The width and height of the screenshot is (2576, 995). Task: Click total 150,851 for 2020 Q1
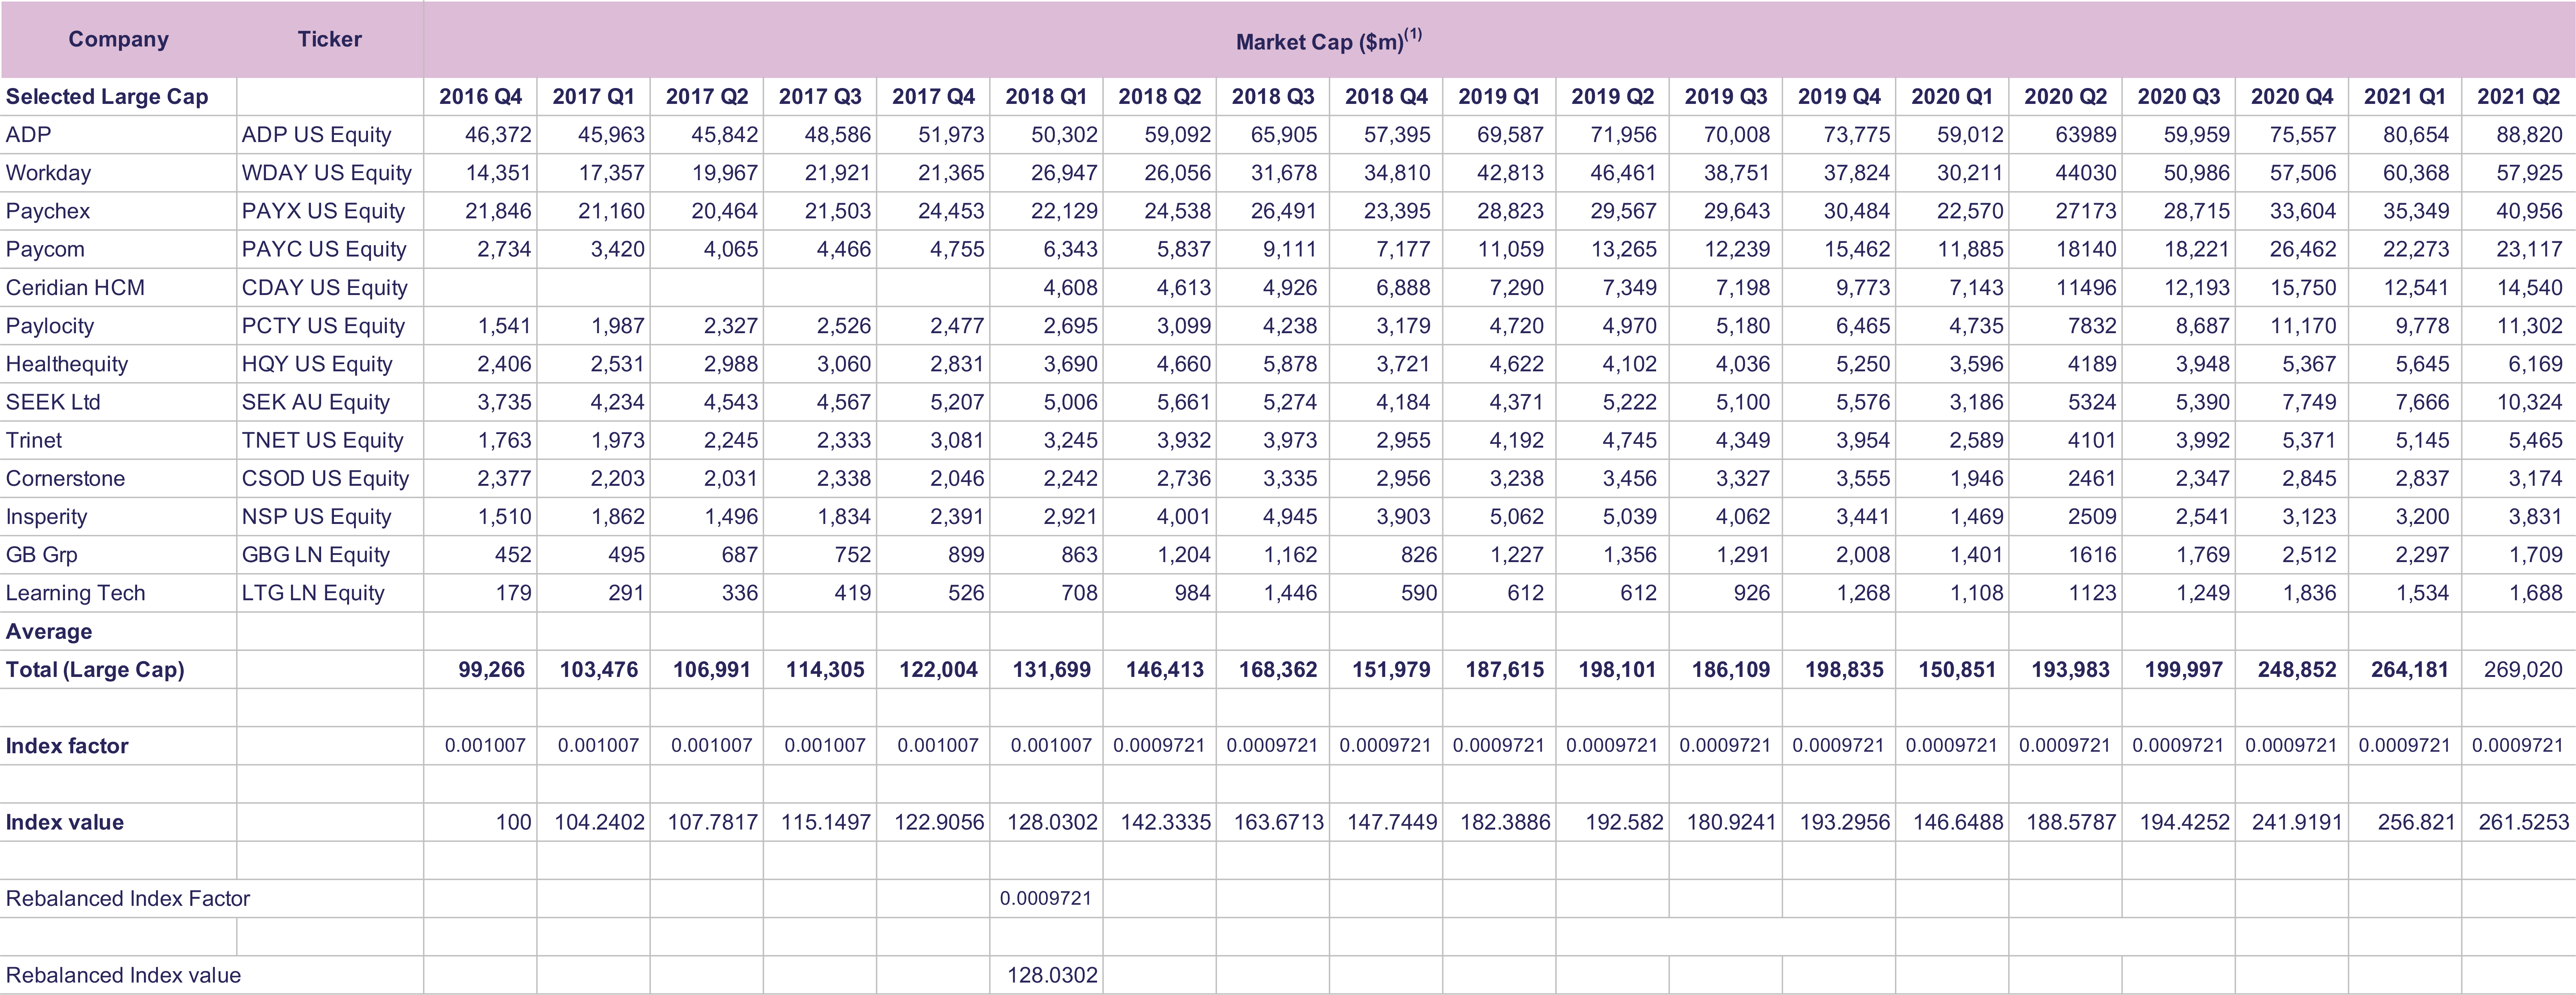[x=1957, y=670]
